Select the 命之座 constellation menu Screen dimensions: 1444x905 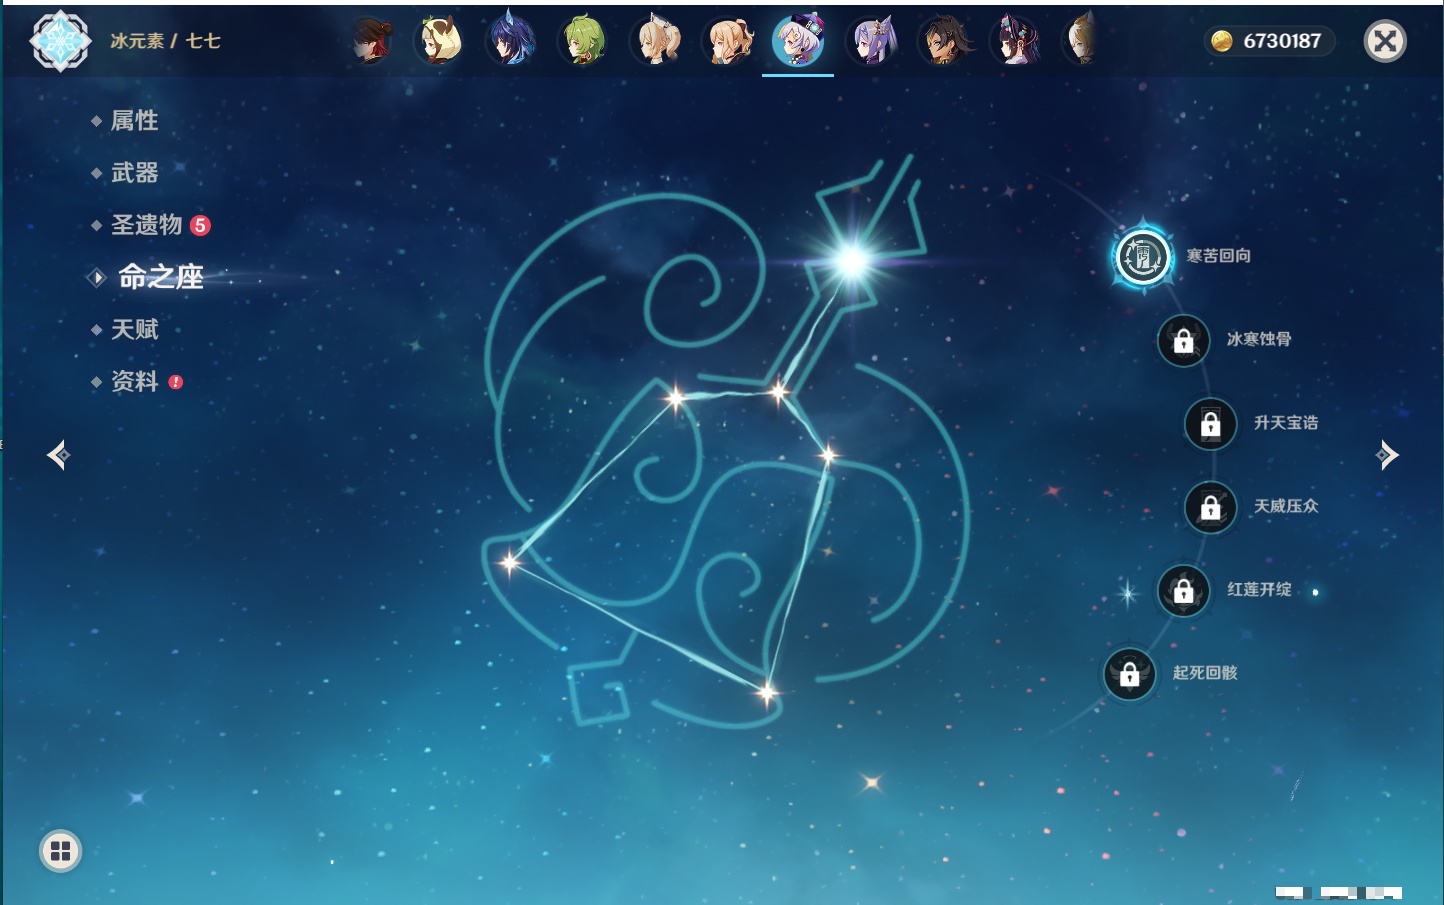coord(161,277)
